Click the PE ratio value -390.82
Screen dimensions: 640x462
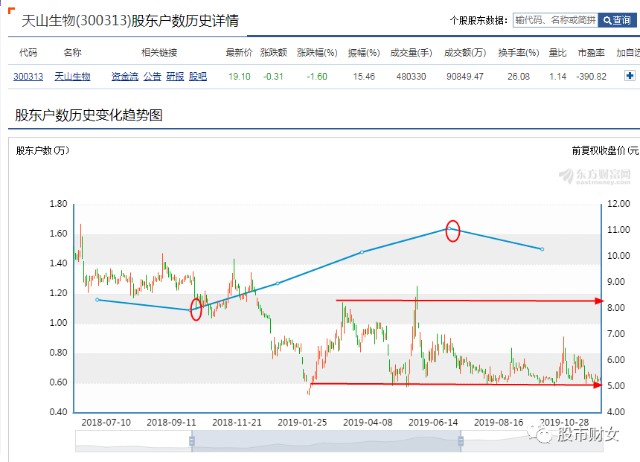(591, 76)
